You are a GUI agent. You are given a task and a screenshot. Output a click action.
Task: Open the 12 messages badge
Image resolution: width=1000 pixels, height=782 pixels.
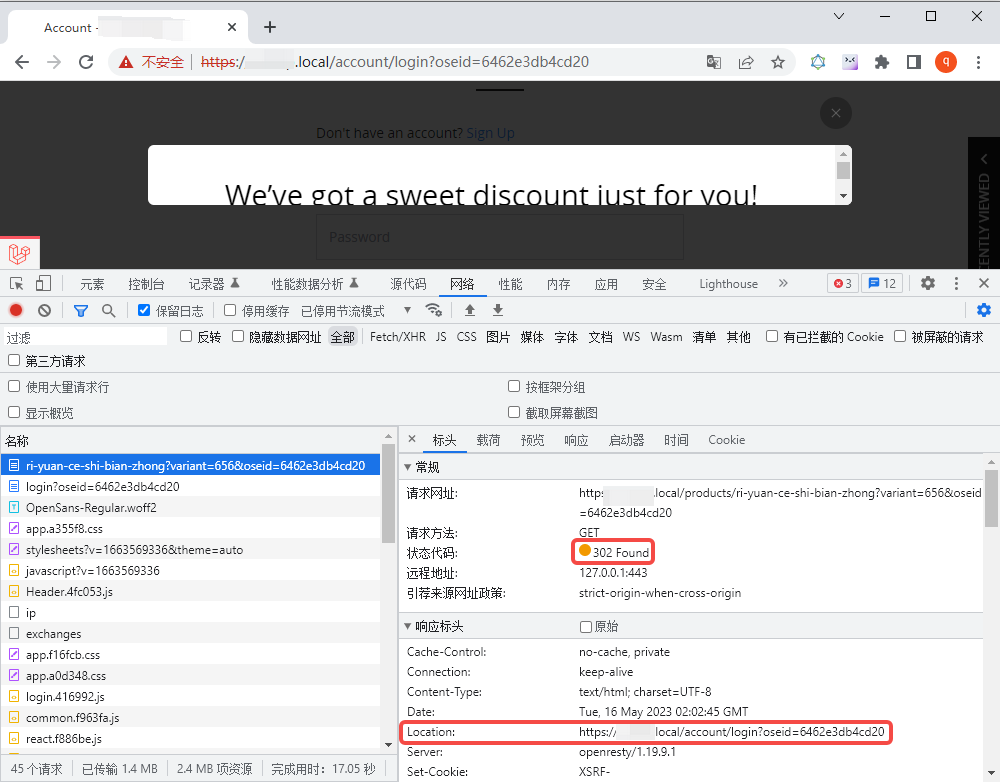(882, 283)
